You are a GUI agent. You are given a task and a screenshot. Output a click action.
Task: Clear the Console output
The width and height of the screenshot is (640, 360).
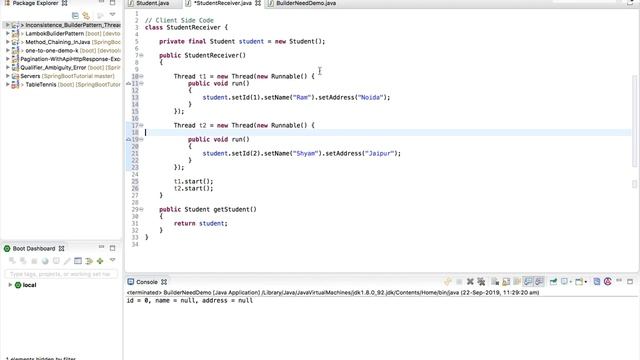[x=495, y=282]
